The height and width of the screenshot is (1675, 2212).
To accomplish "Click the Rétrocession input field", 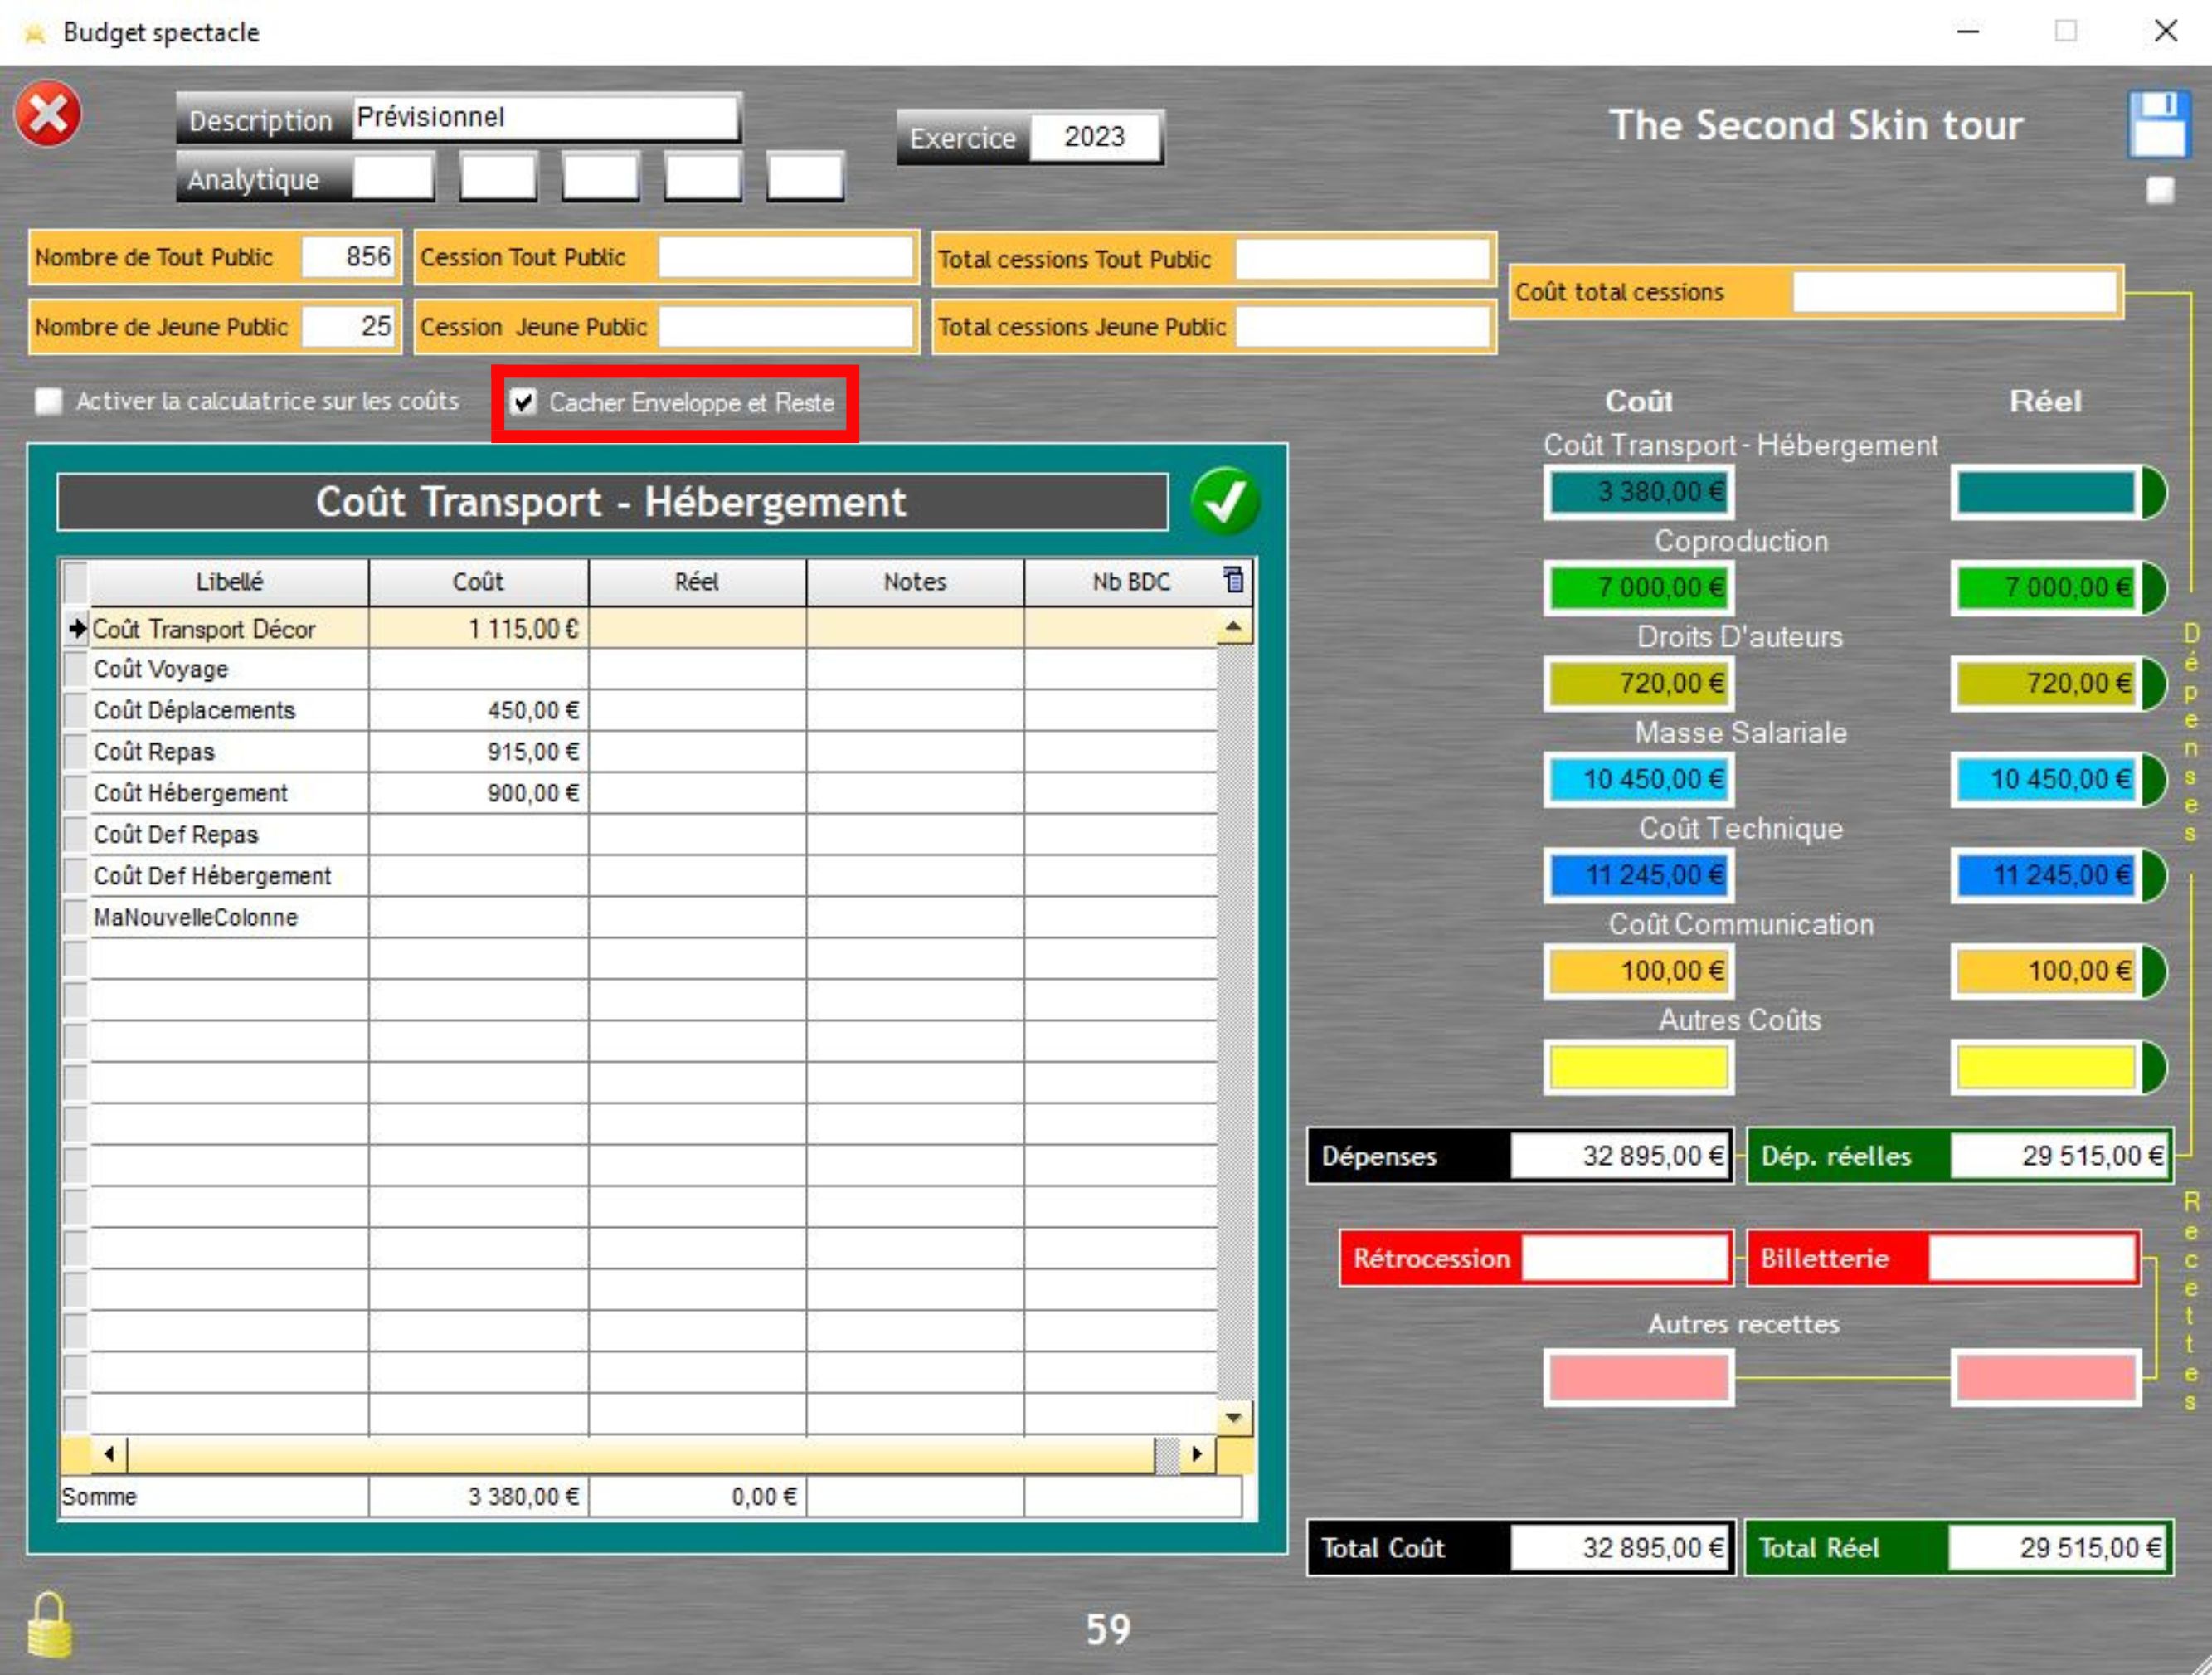I will point(1625,1258).
